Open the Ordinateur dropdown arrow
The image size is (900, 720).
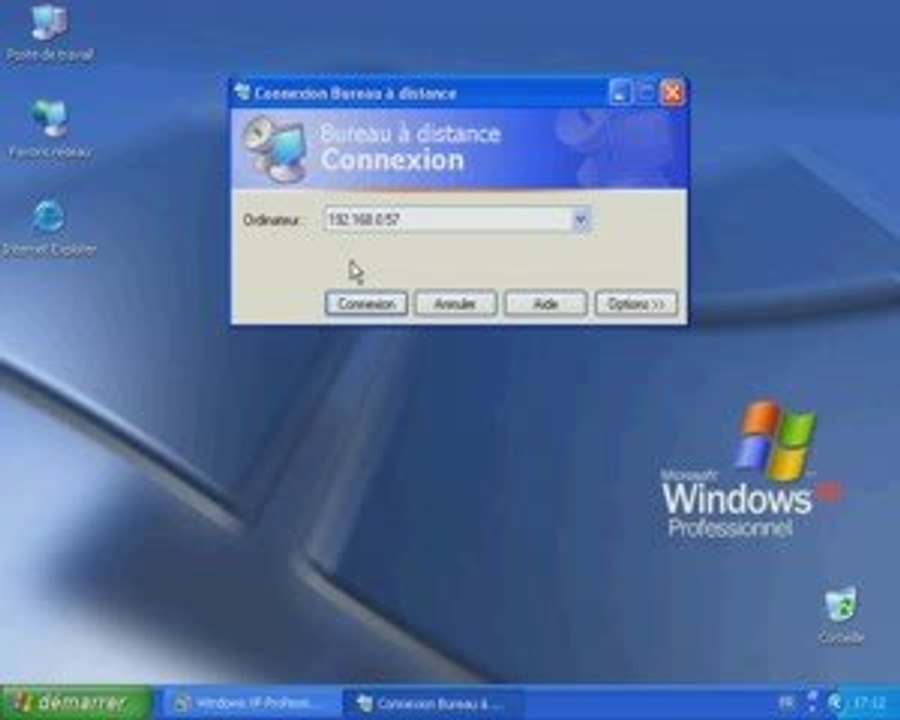[x=580, y=220]
